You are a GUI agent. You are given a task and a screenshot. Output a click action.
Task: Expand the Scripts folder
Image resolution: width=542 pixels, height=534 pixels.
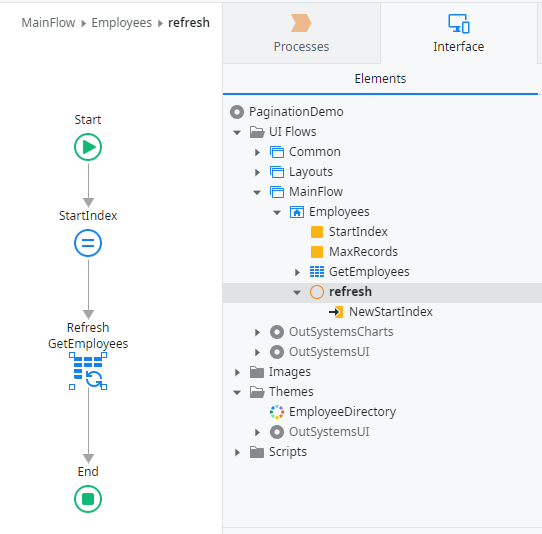[x=237, y=452]
